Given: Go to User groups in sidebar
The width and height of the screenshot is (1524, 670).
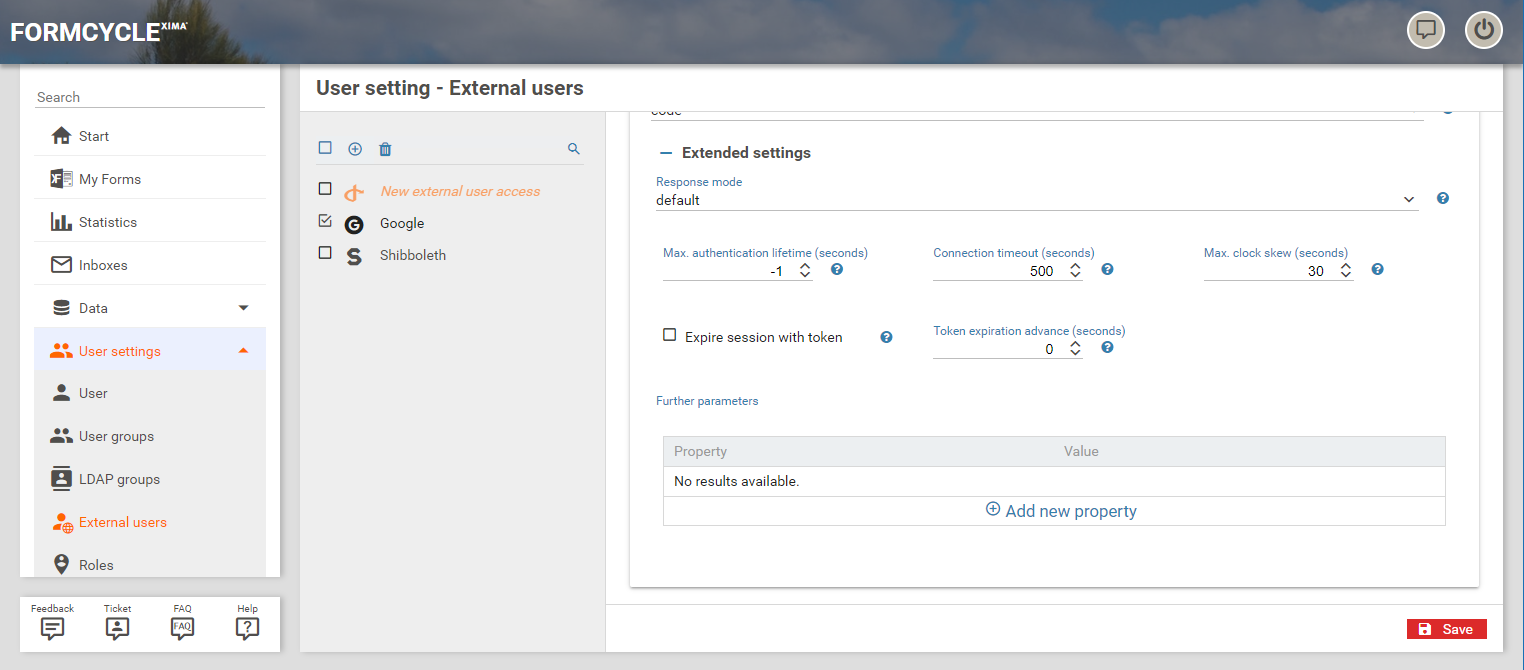Looking at the screenshot, I should 116,436.
